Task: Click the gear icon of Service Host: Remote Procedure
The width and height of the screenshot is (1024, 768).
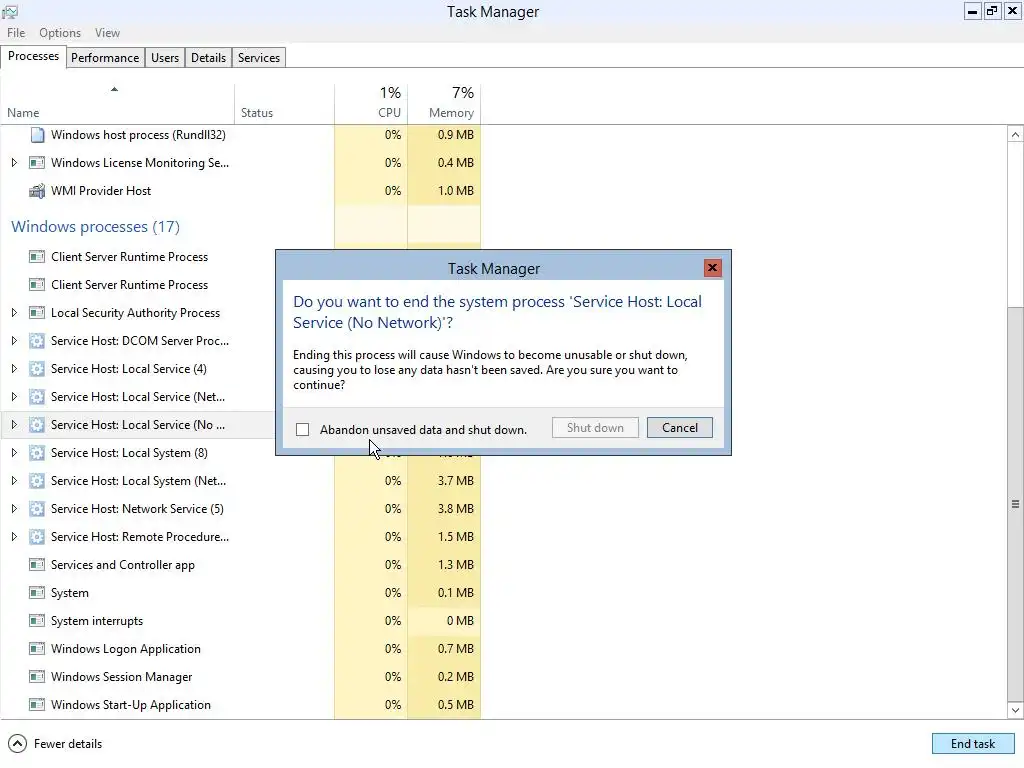Action: (x=37, y=537)
